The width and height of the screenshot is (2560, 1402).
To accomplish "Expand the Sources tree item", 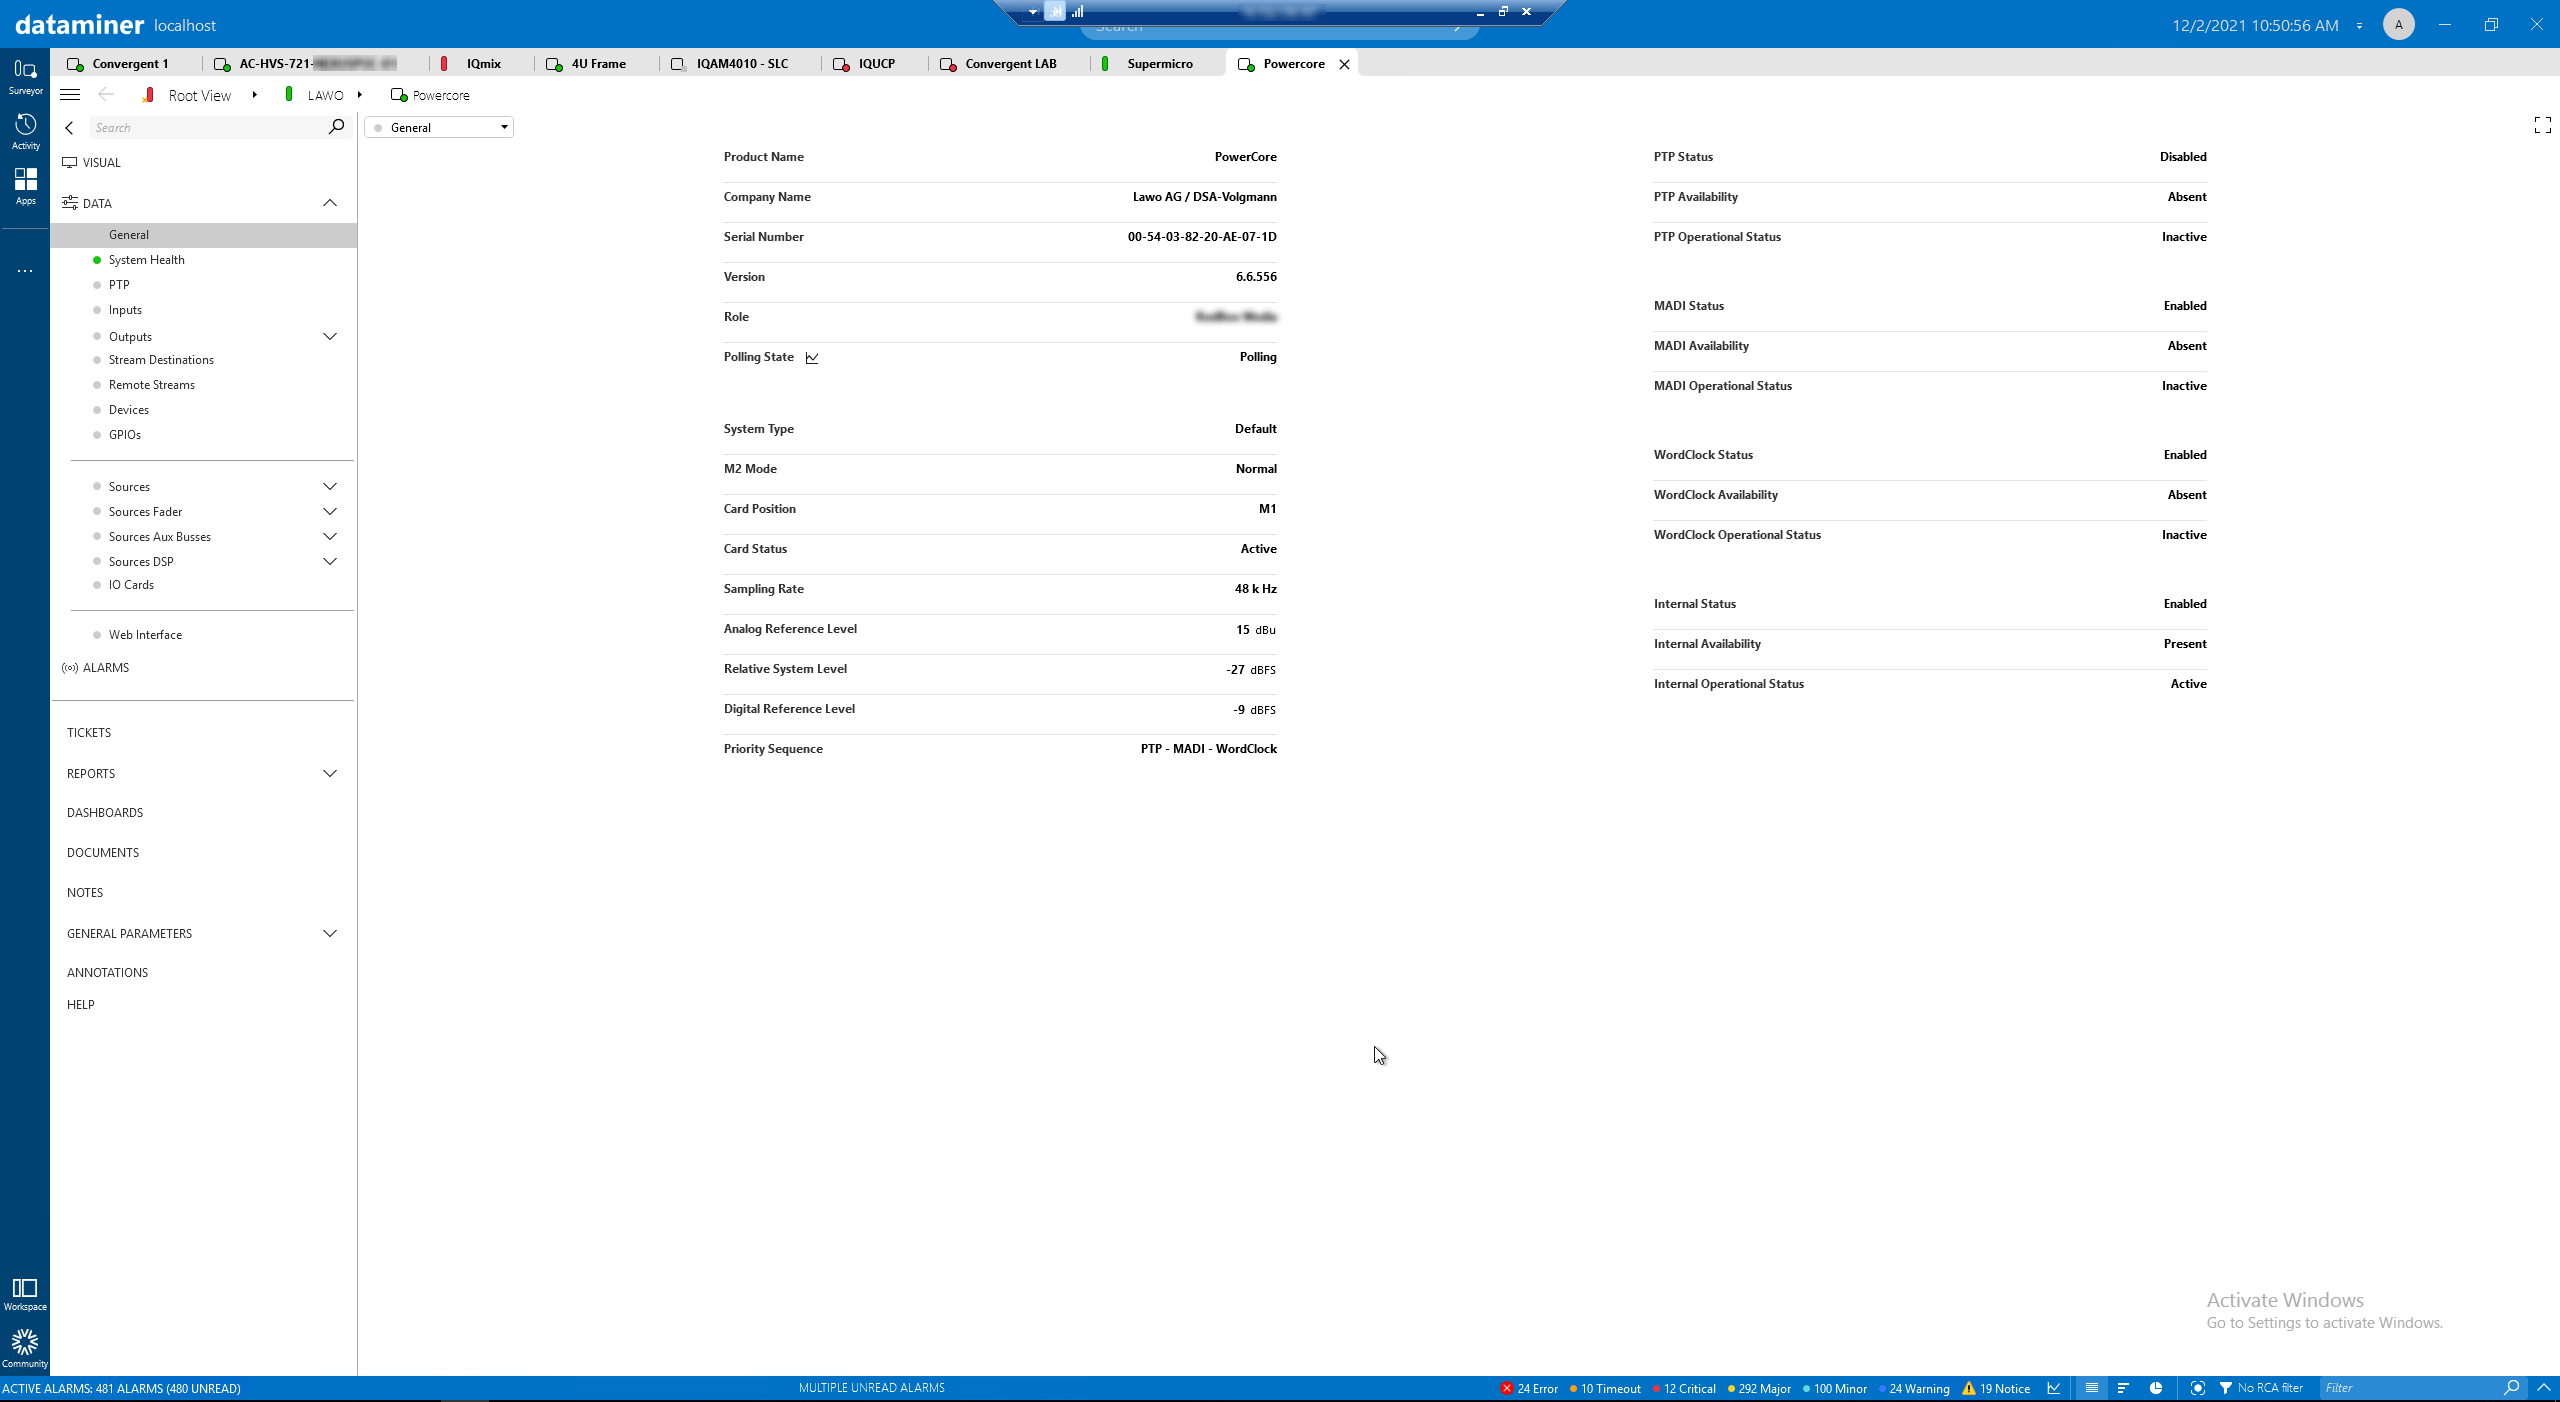I will pyautogui.click(x=329, y=487).
